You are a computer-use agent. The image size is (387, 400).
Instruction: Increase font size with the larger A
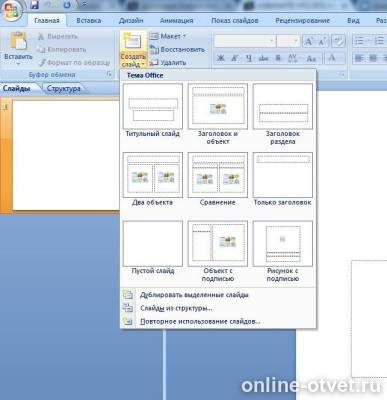(x=309, y=41)
